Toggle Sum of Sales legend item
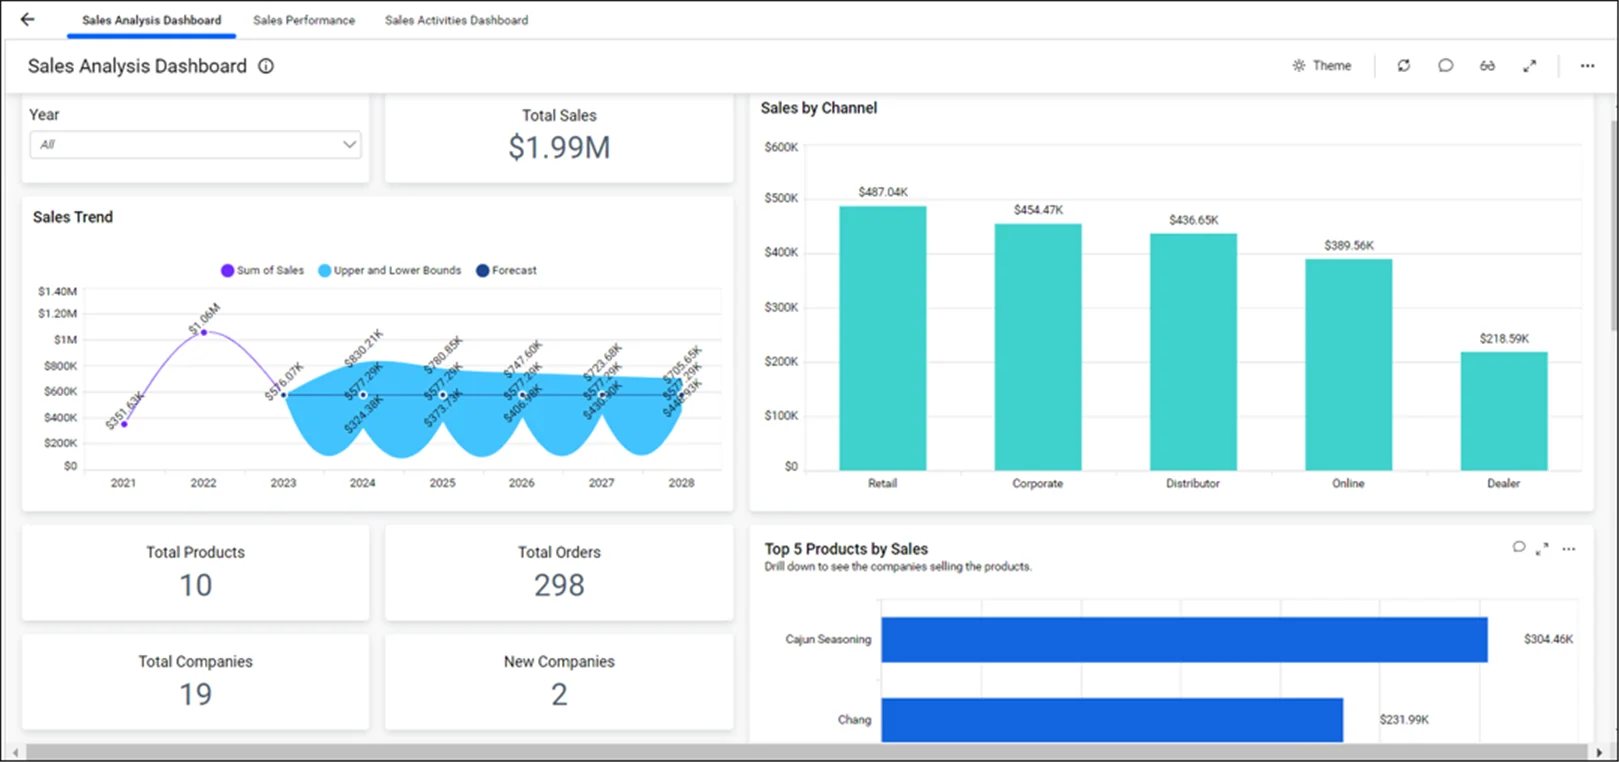 click(262, 270)
